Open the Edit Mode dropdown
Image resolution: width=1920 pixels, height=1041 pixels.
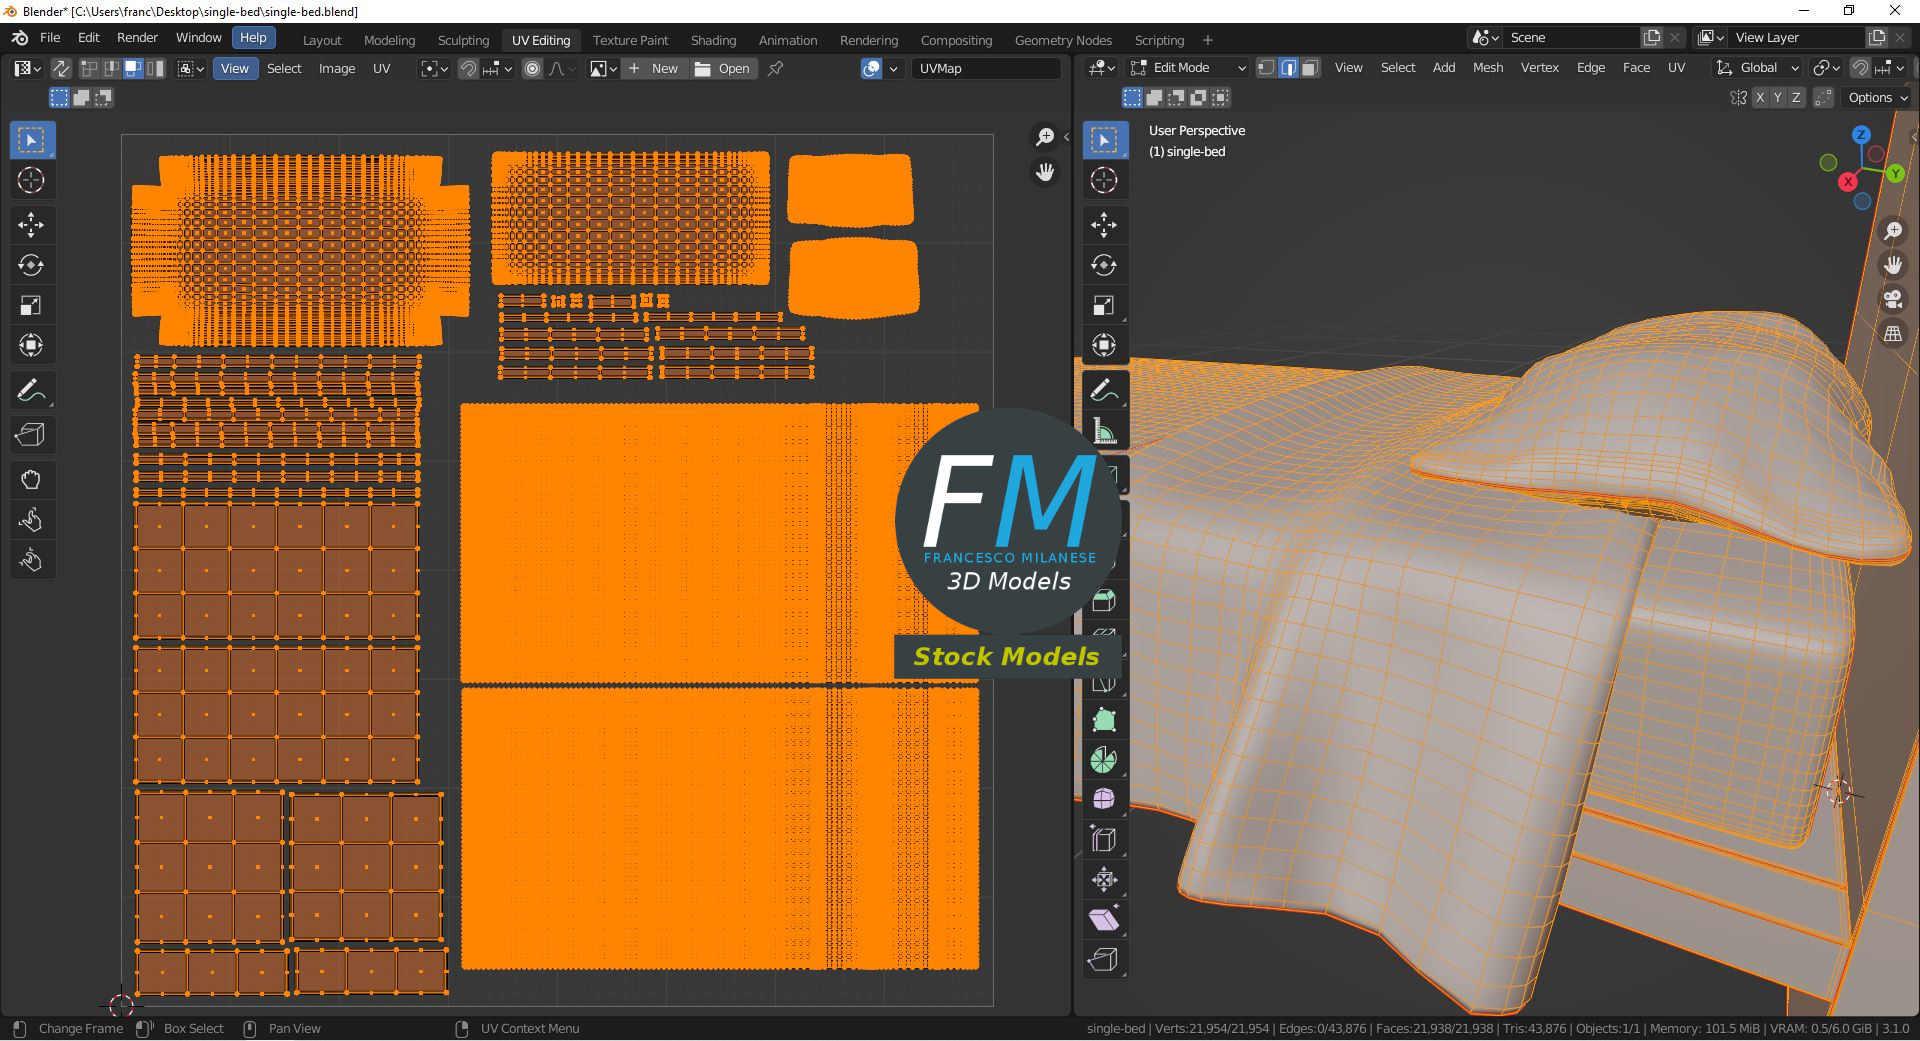coord(1188,67)
